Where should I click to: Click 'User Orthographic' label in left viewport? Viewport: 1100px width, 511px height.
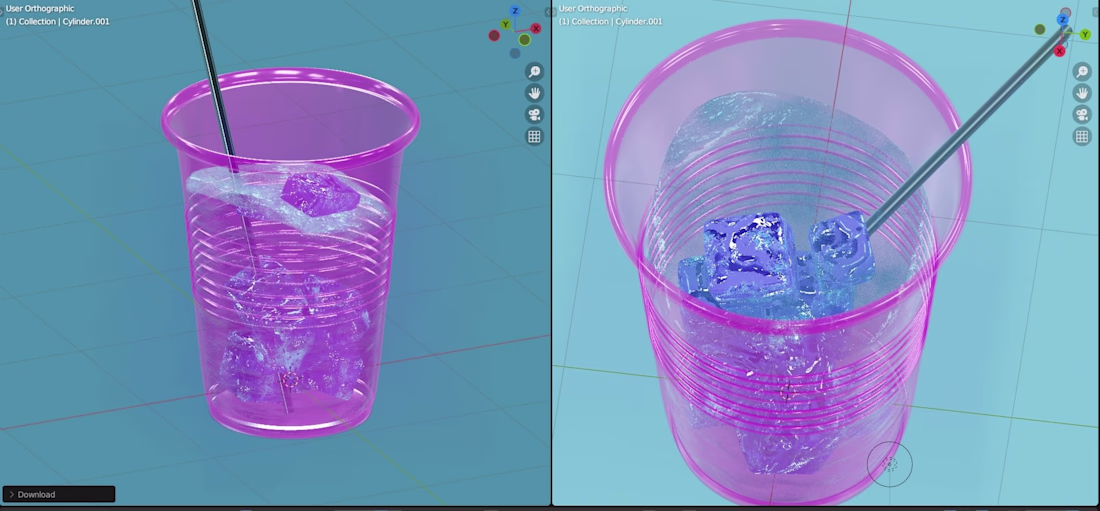pos(40,9)
